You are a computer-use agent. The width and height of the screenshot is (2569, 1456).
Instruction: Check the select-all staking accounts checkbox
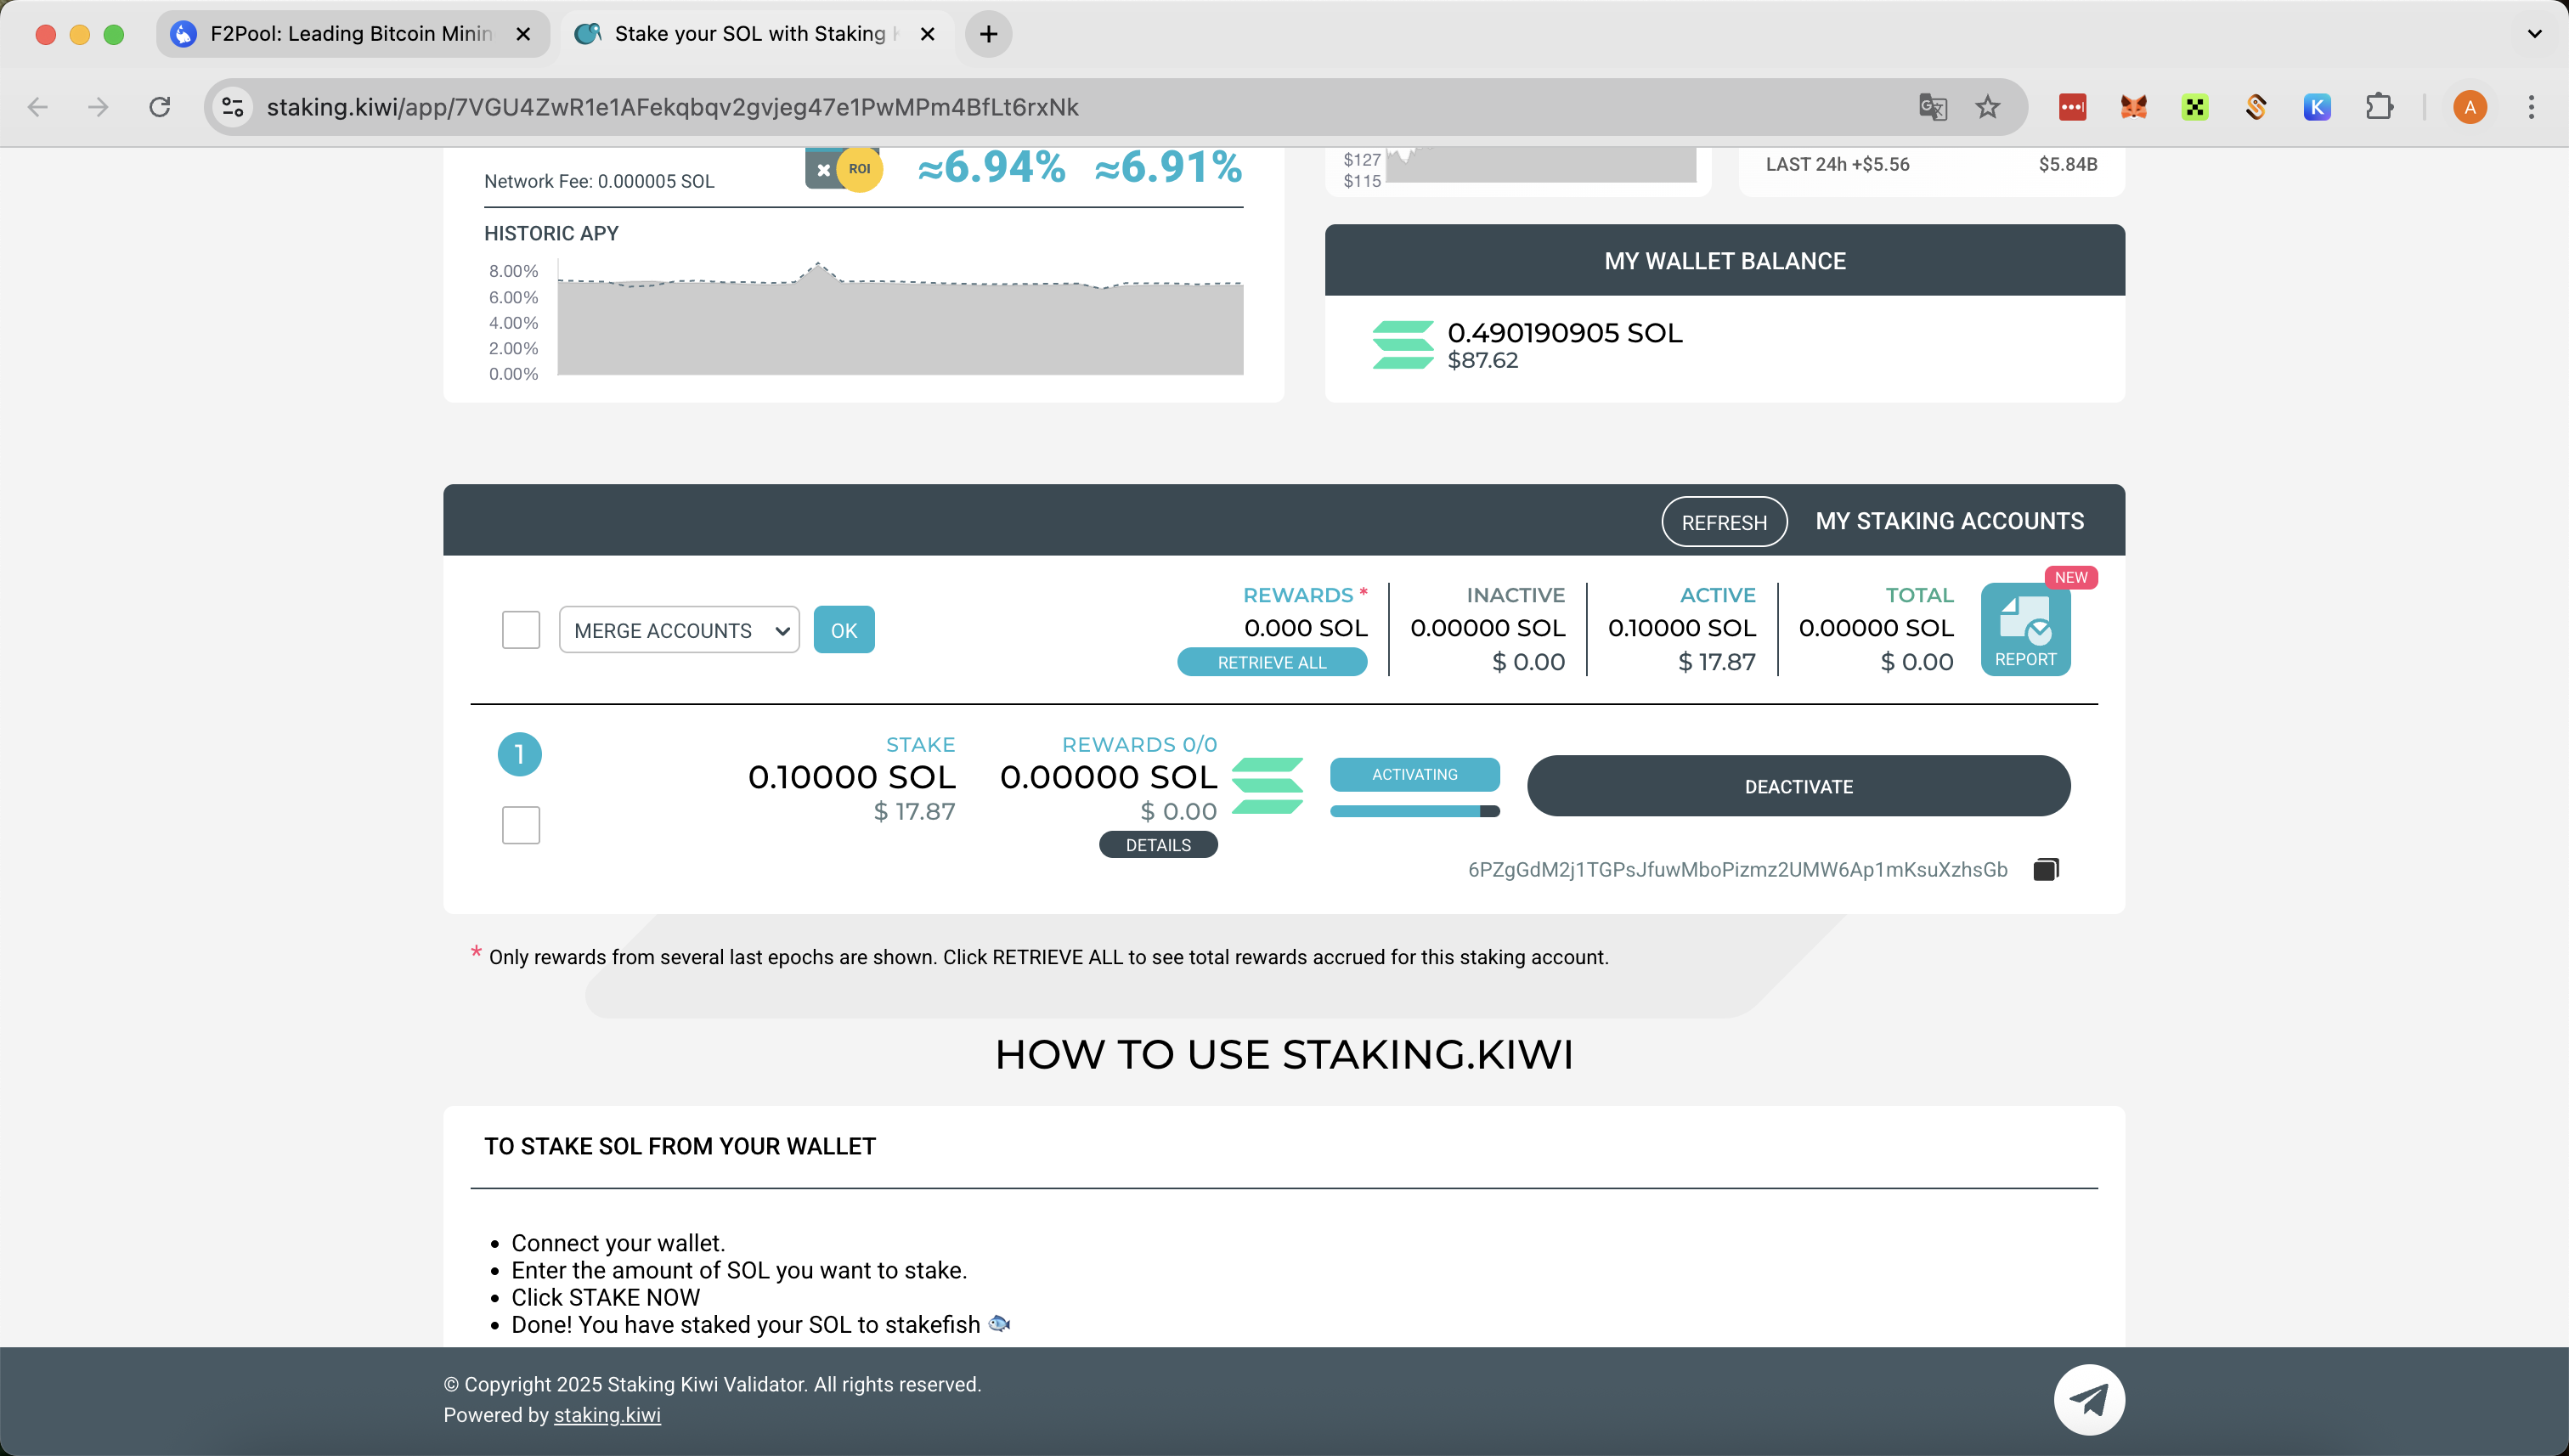pyautogui.click(x=520, y=630)
